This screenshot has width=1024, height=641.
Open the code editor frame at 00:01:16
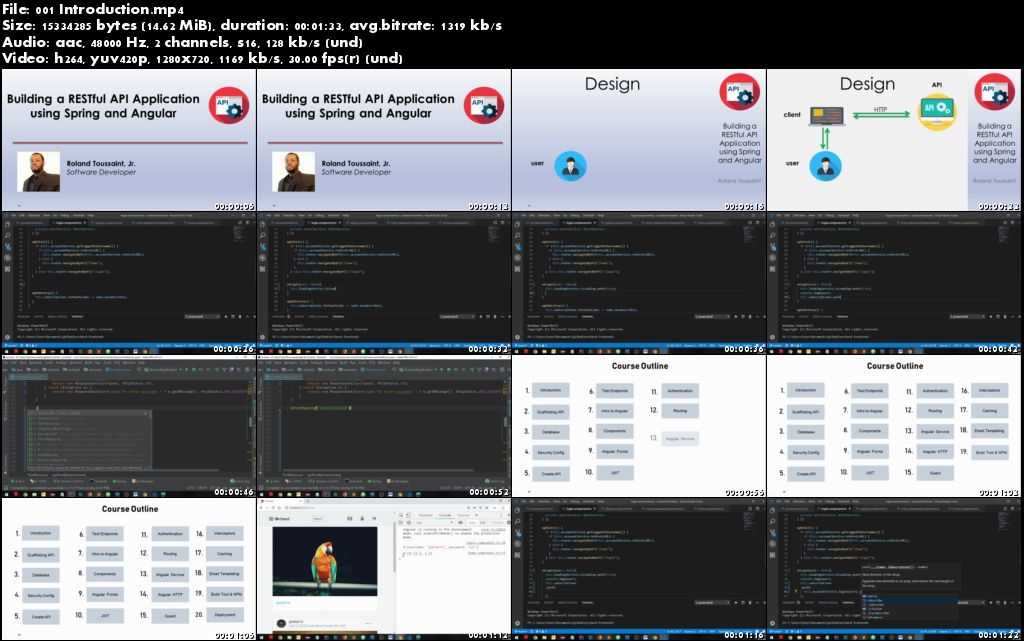tap(639, 569)
